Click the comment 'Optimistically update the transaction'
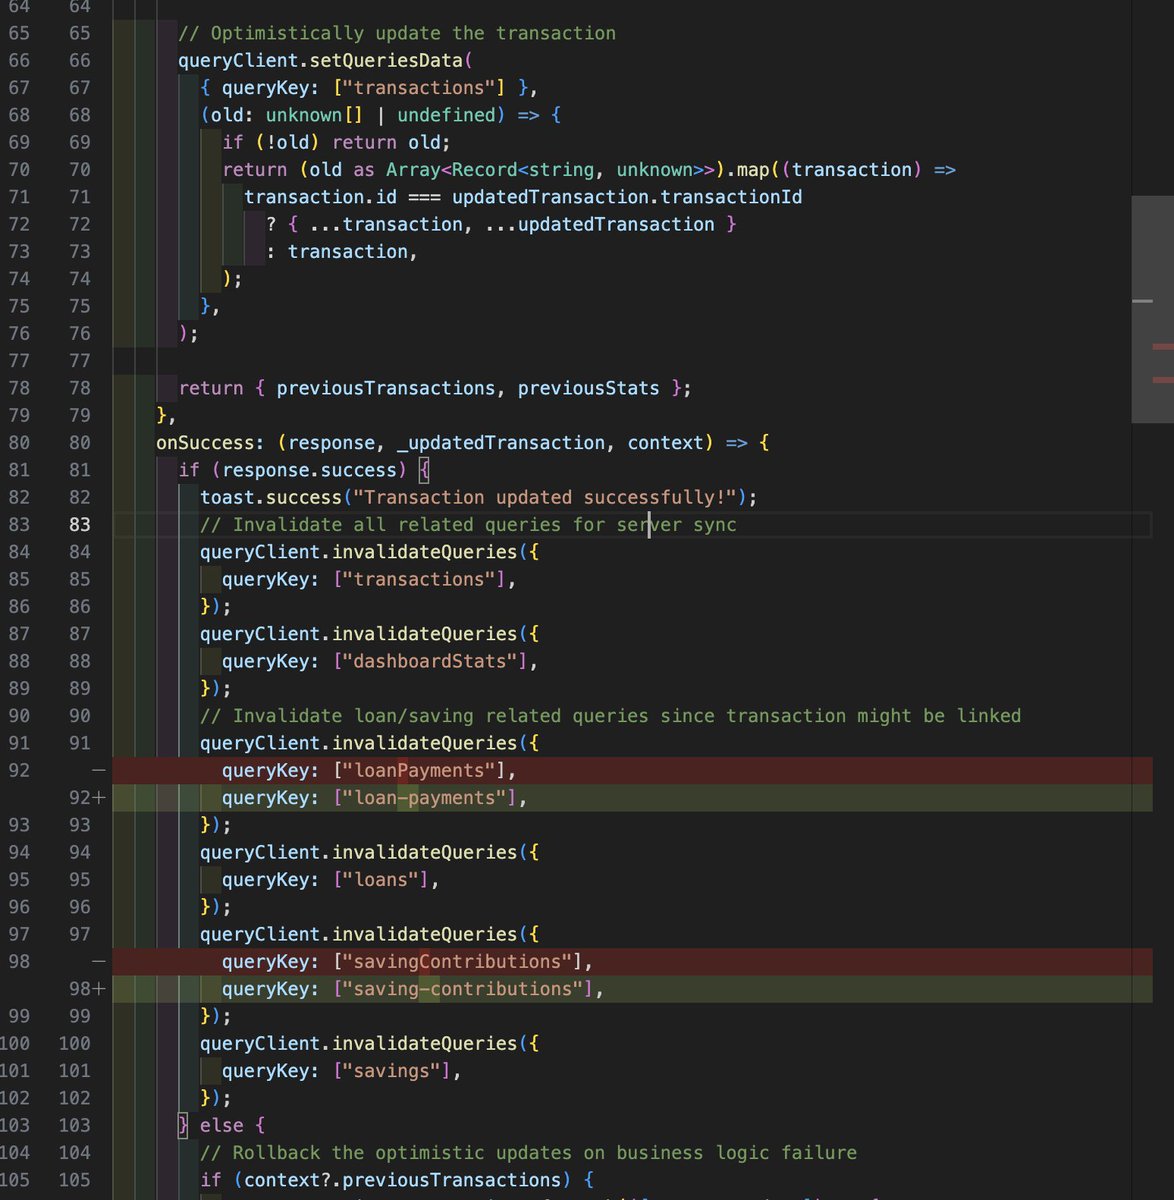Viewport: 1174px width, 1200px height. 397,33
